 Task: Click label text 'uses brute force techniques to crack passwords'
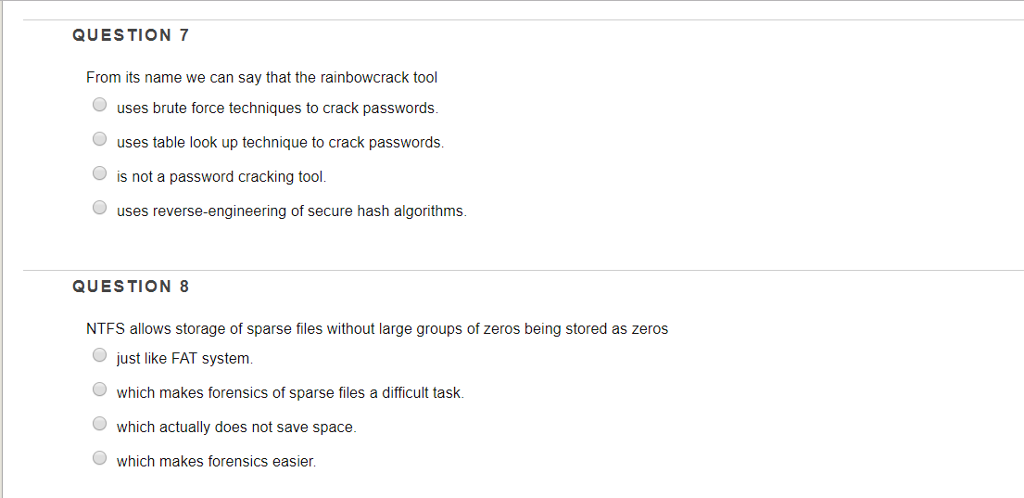coord(278,108)
